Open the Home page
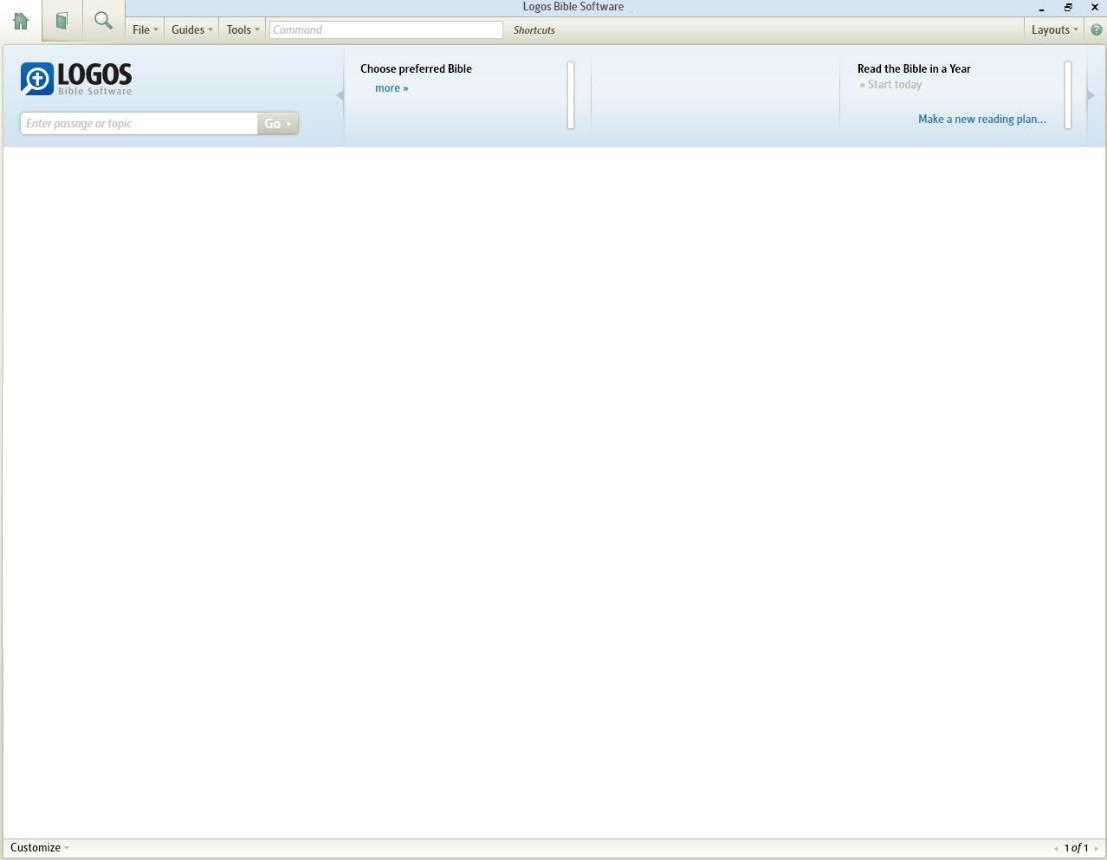This screenshot has width=1107, height=860. (x=22, y=21)
